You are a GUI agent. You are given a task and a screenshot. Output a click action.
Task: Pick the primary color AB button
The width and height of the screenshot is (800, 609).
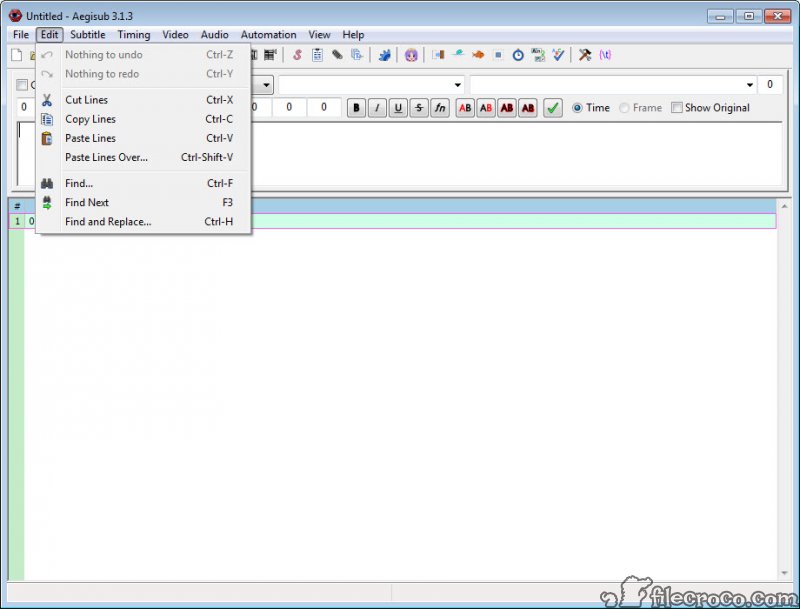tap(465, 108)
